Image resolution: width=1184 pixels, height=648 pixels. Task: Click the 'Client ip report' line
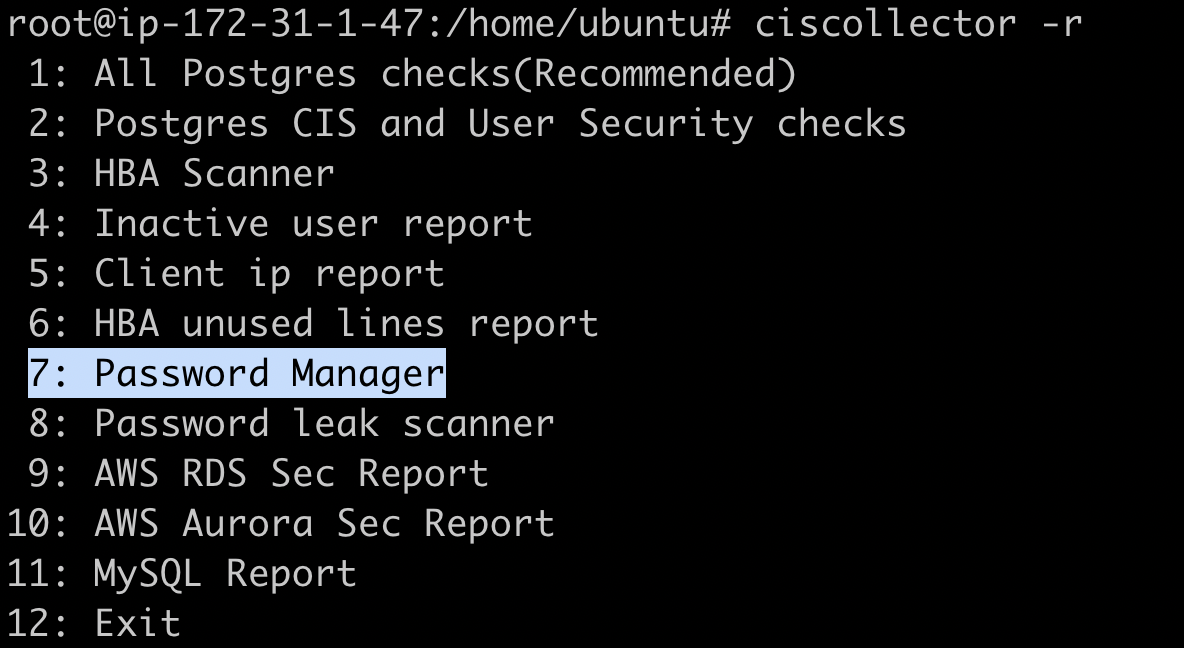click(x=269, y=273)
